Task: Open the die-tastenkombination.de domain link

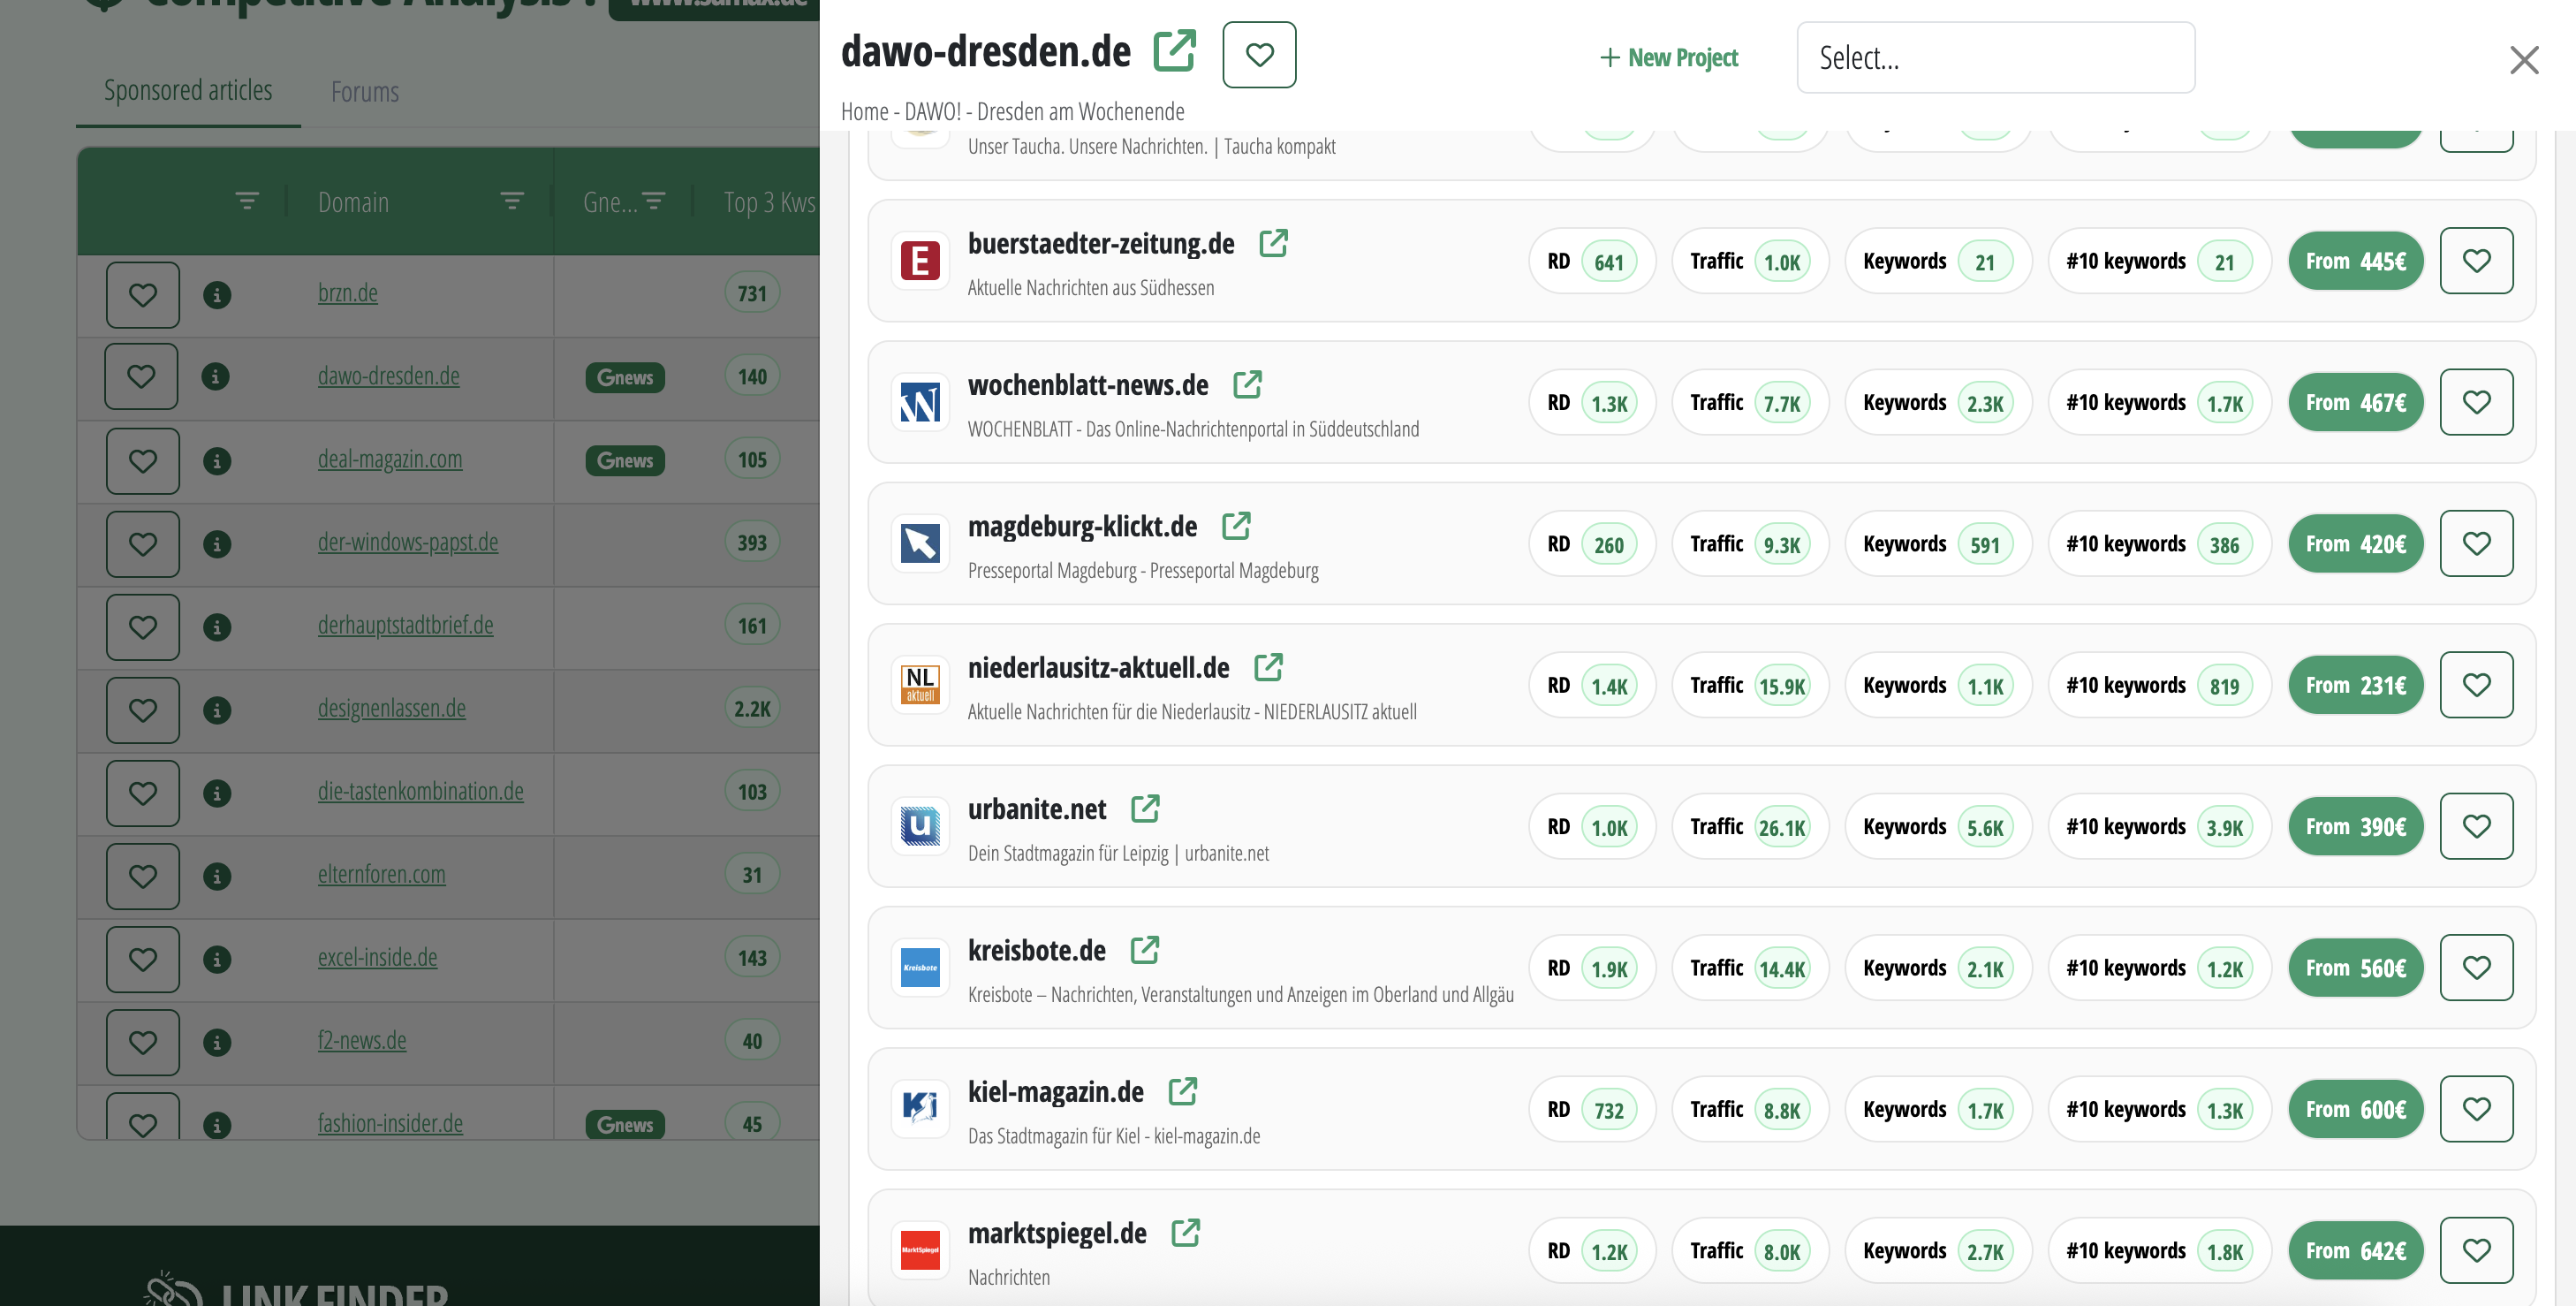Action: point(421,791)
